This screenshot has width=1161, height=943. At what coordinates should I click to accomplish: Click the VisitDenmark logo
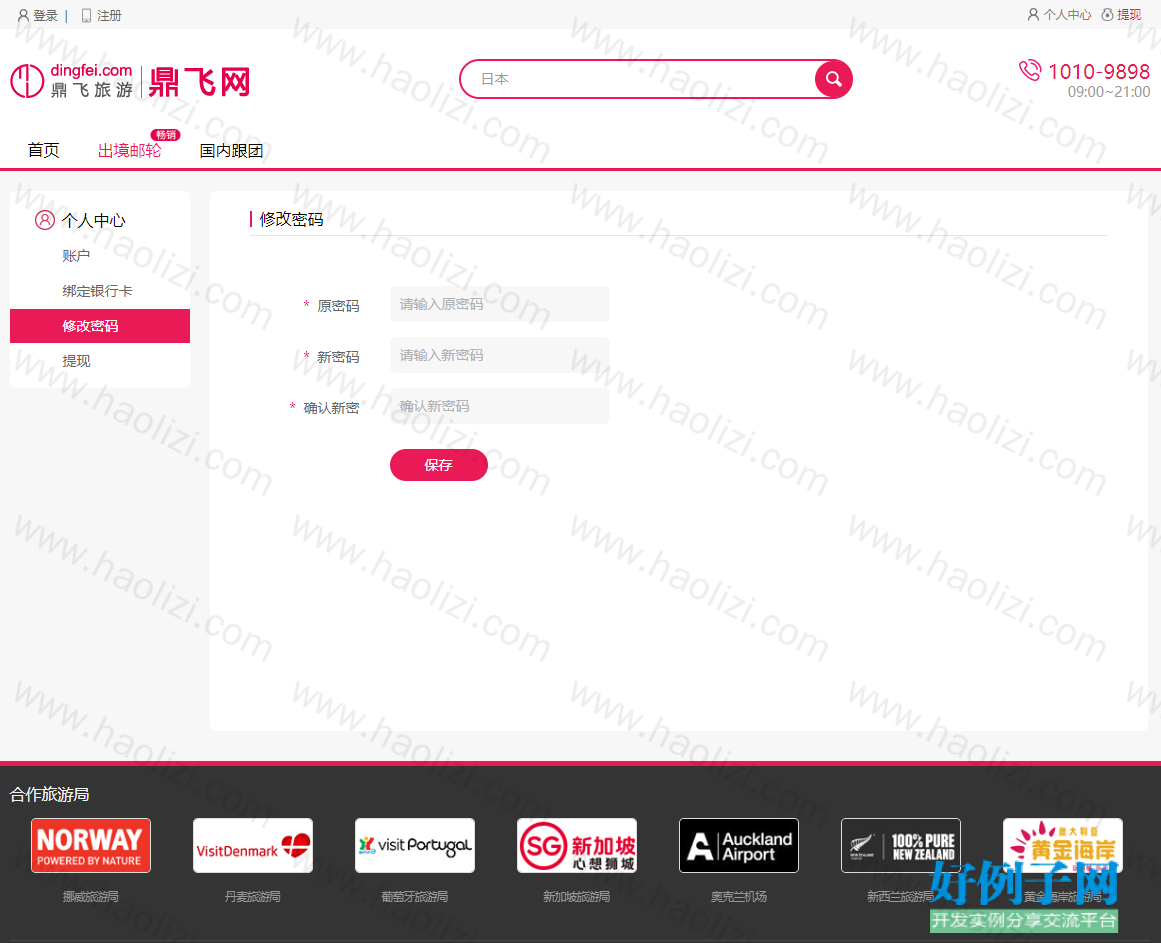click(x=252, y=845)
